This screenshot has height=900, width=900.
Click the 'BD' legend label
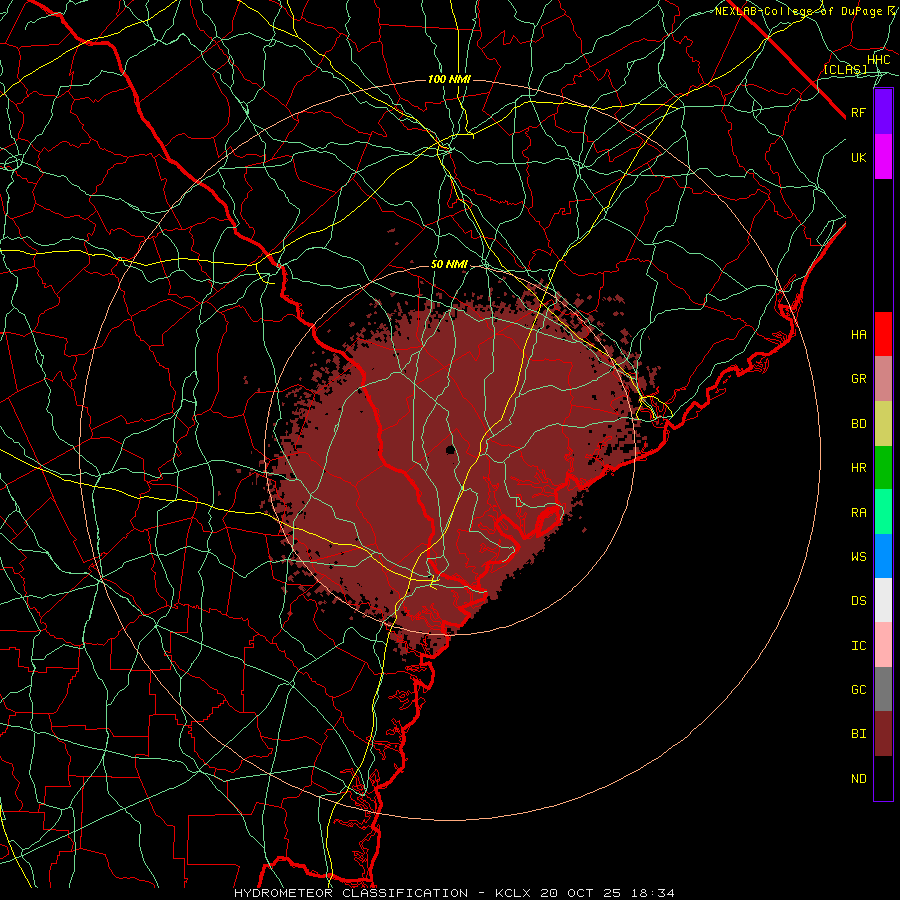pos(859,424)
